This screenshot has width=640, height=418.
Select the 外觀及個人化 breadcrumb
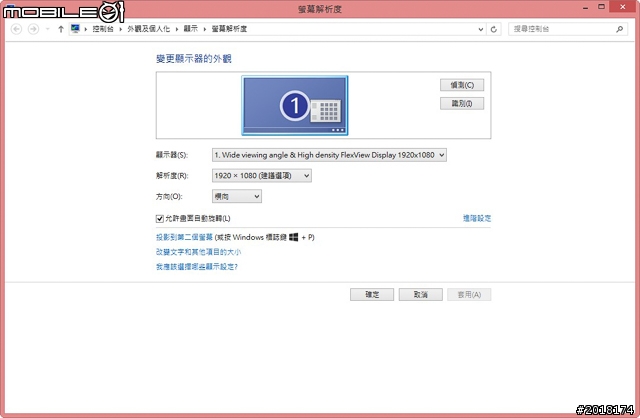[149, 29]
